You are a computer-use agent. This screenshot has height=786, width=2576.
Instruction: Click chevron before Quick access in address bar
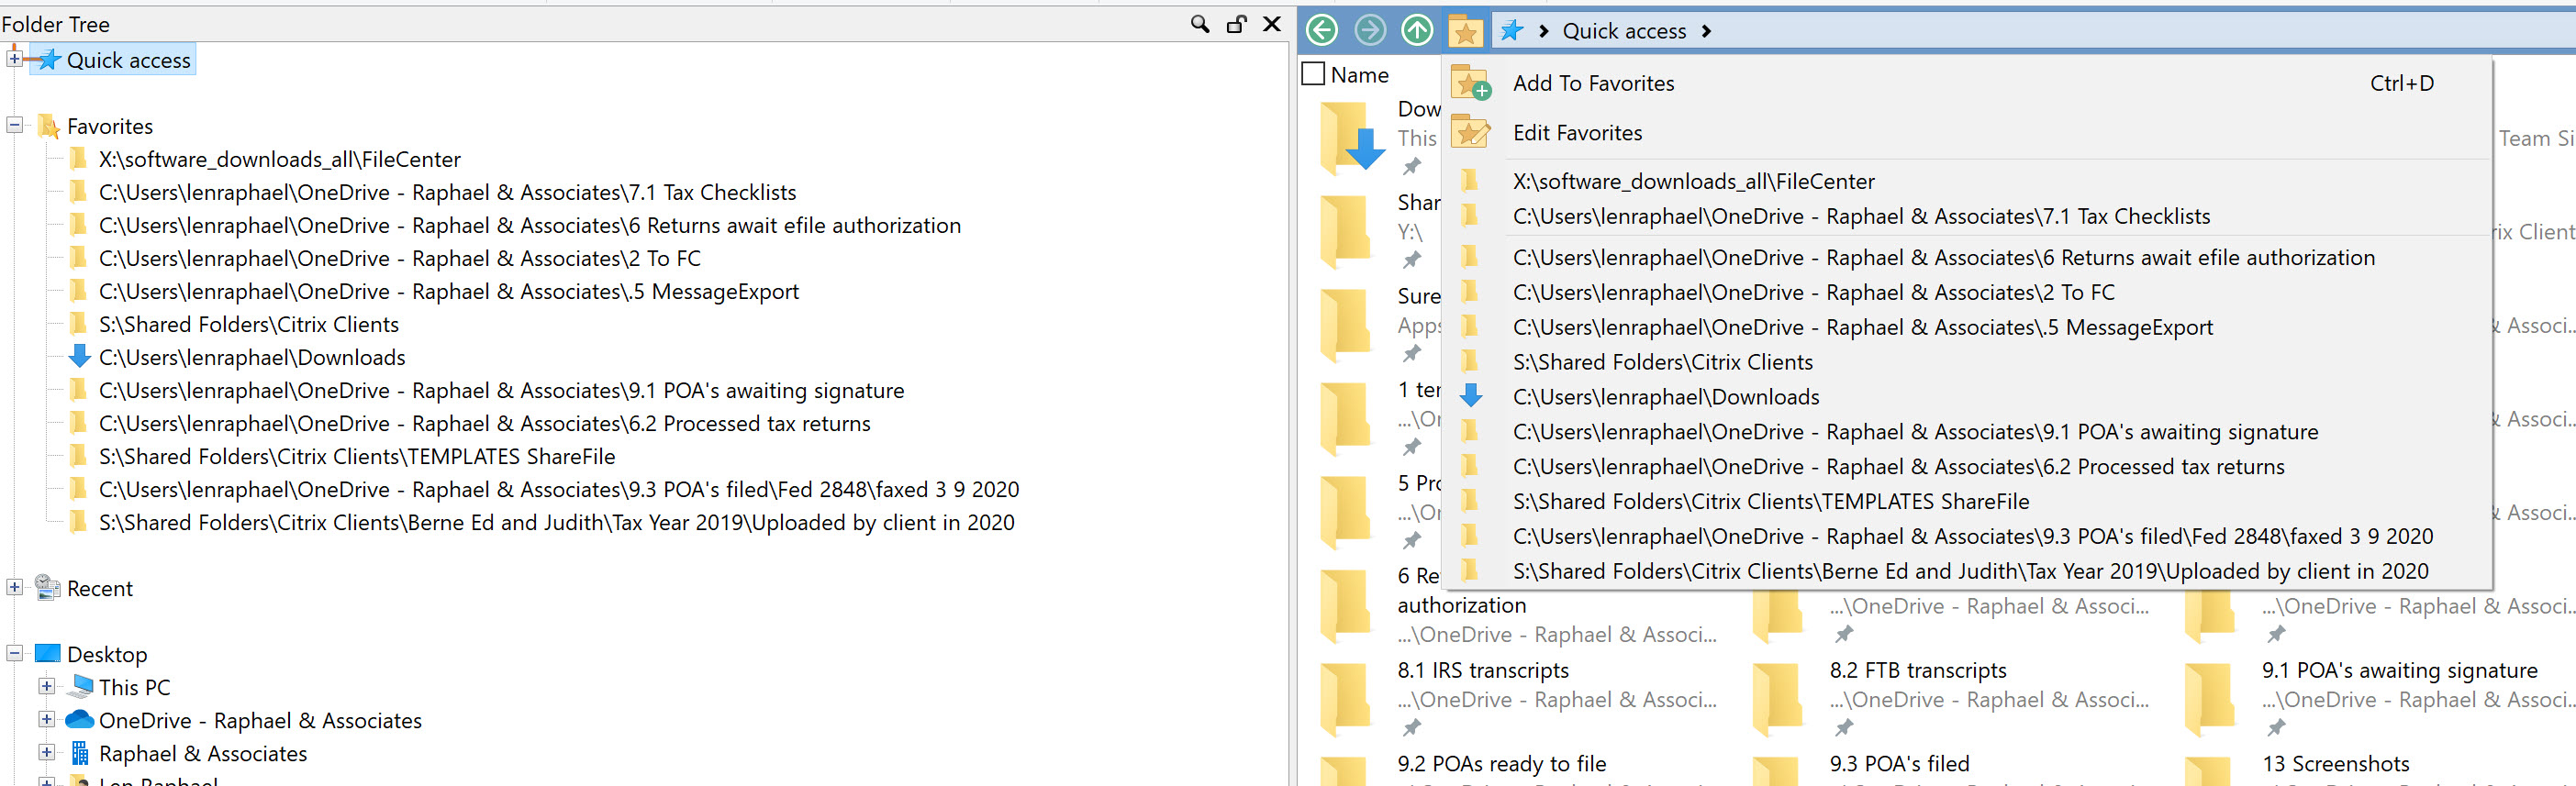tap(1543, 31)
